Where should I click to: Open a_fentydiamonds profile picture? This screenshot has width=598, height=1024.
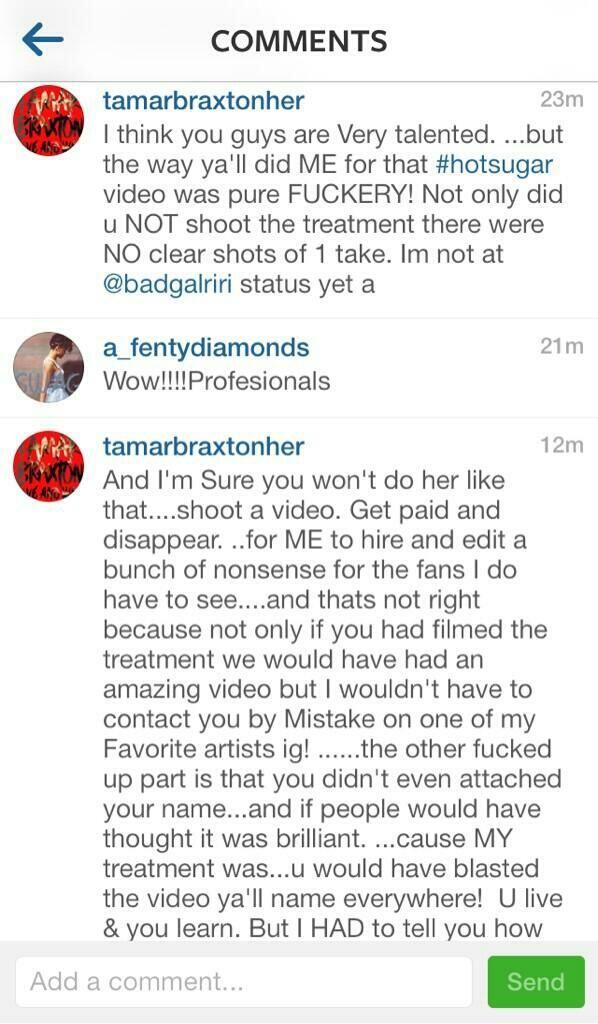(48, 367)
